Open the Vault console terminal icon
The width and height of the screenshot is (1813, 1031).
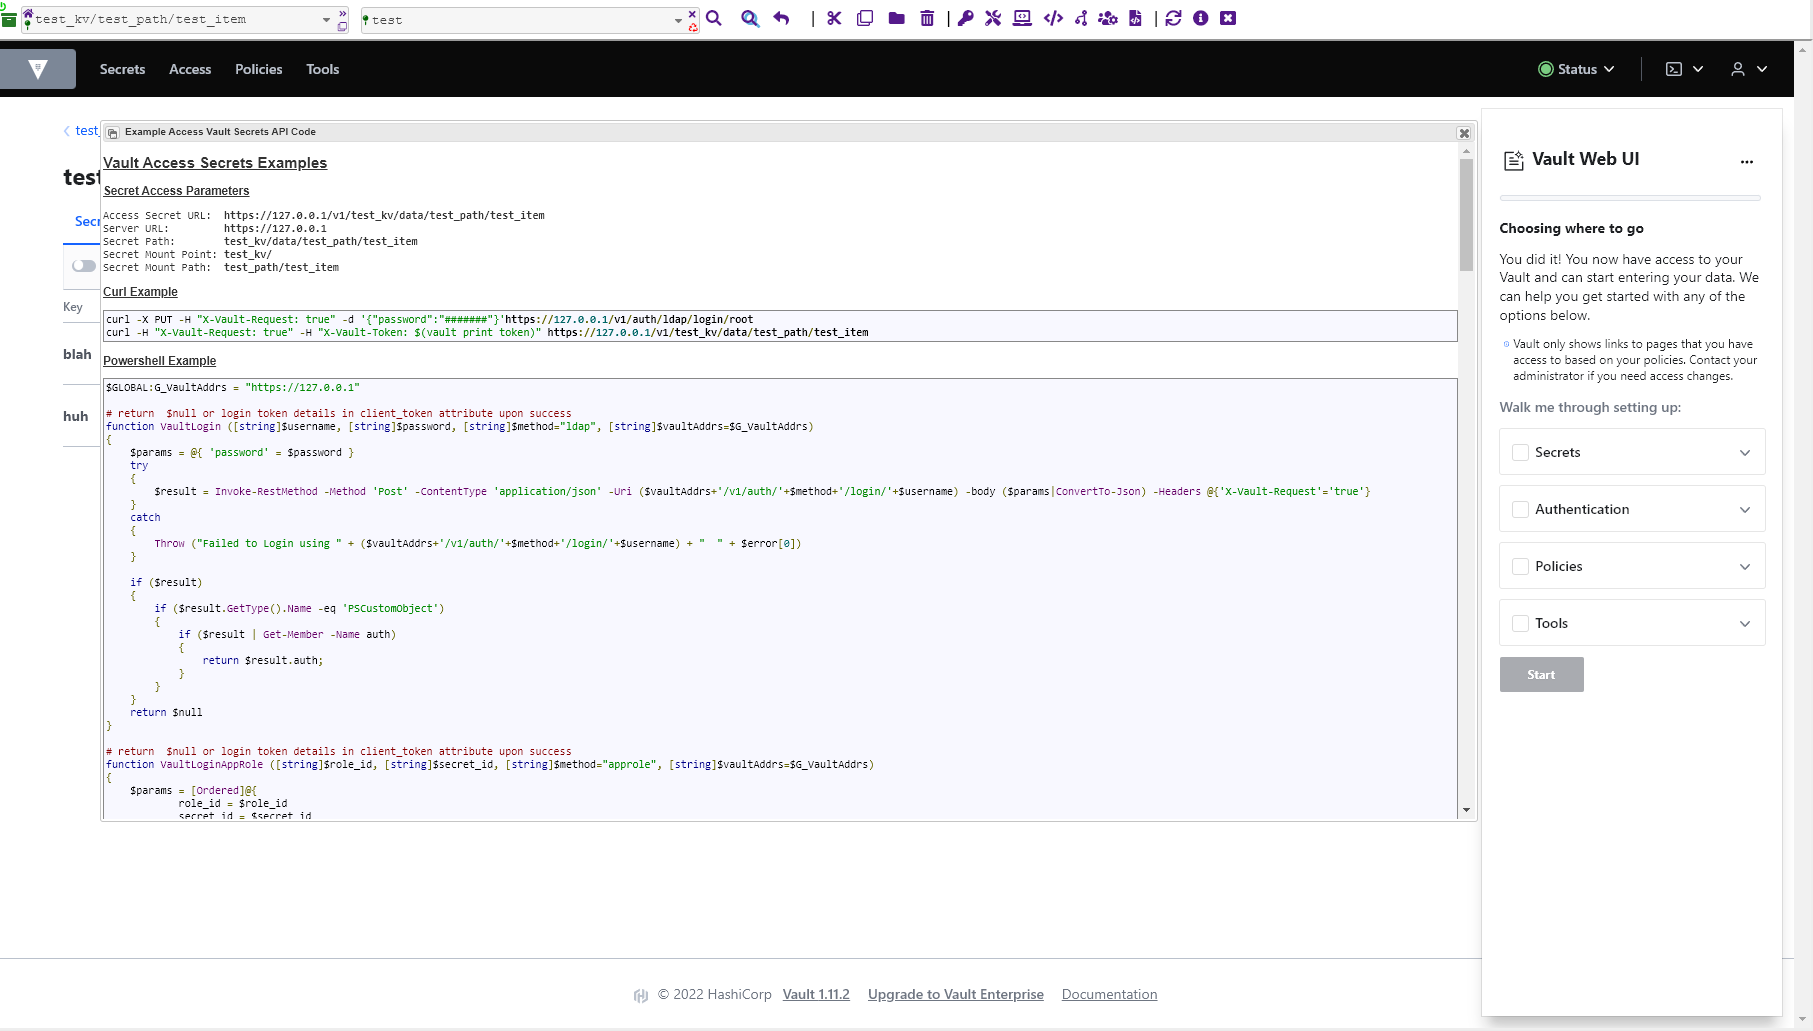[1673, 69]
